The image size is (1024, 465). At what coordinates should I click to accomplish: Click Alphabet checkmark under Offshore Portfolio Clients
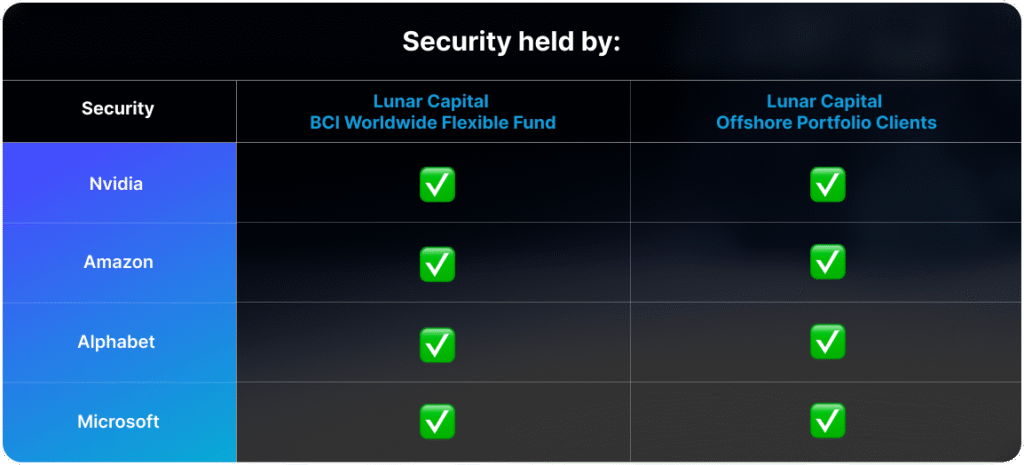(827, 342)
